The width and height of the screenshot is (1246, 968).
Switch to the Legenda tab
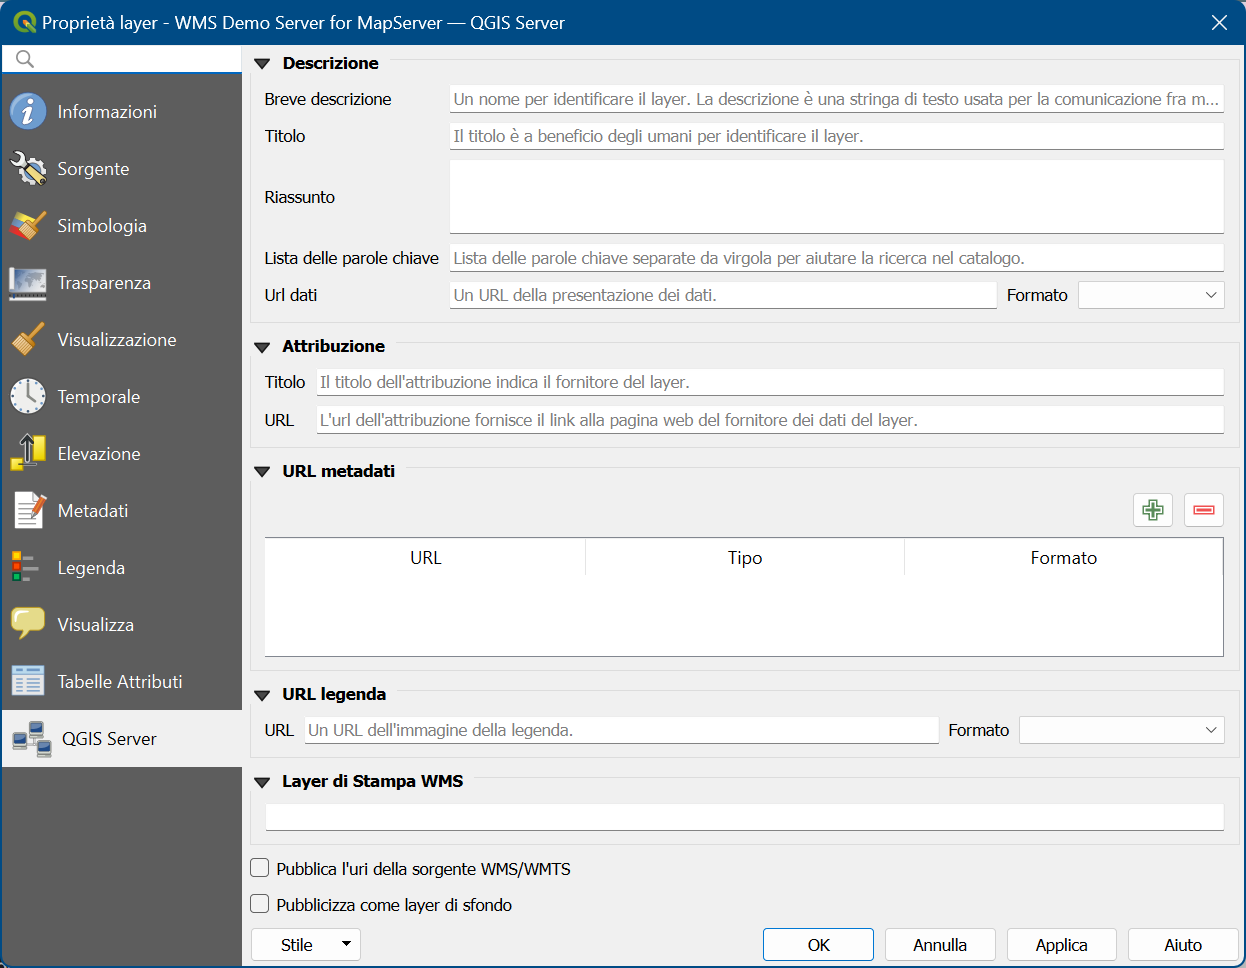(122, 567)
